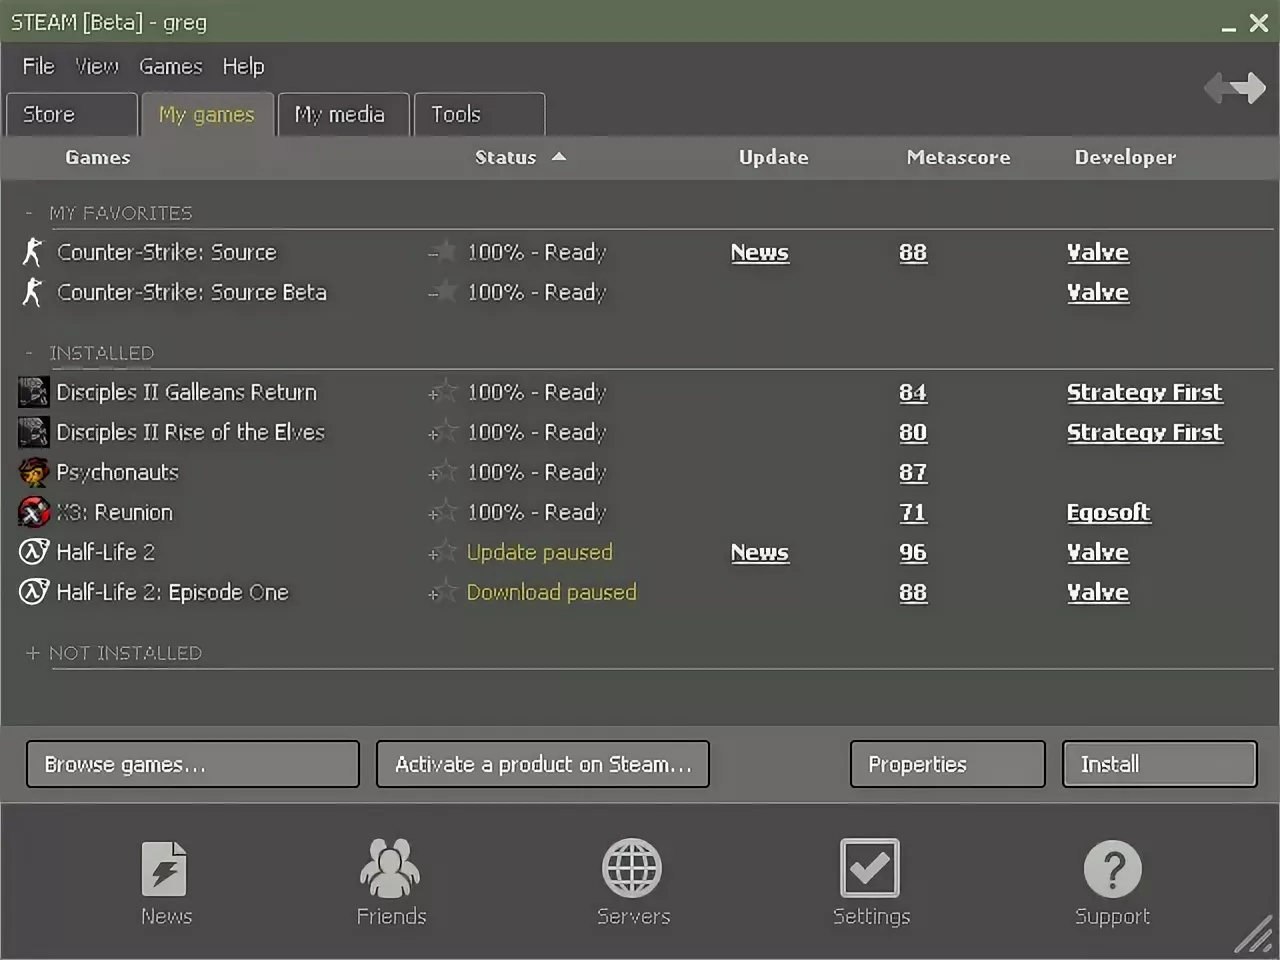The width and height of the screenshot is (1280, 960).
Task: Open the View menu
Action: [97, 66]
